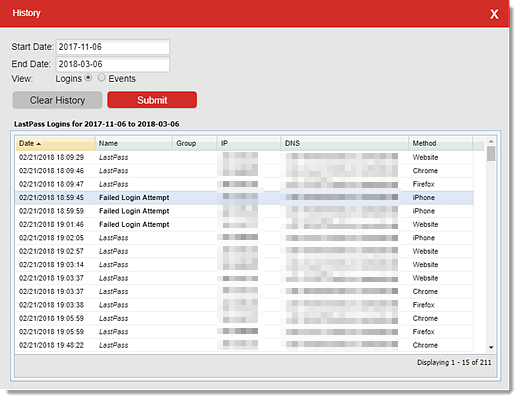Image resolution: width=519 pixels, height=400 pixels.
Task: Click the LastPass Logins date range heading
Action: tap(96, 124)
